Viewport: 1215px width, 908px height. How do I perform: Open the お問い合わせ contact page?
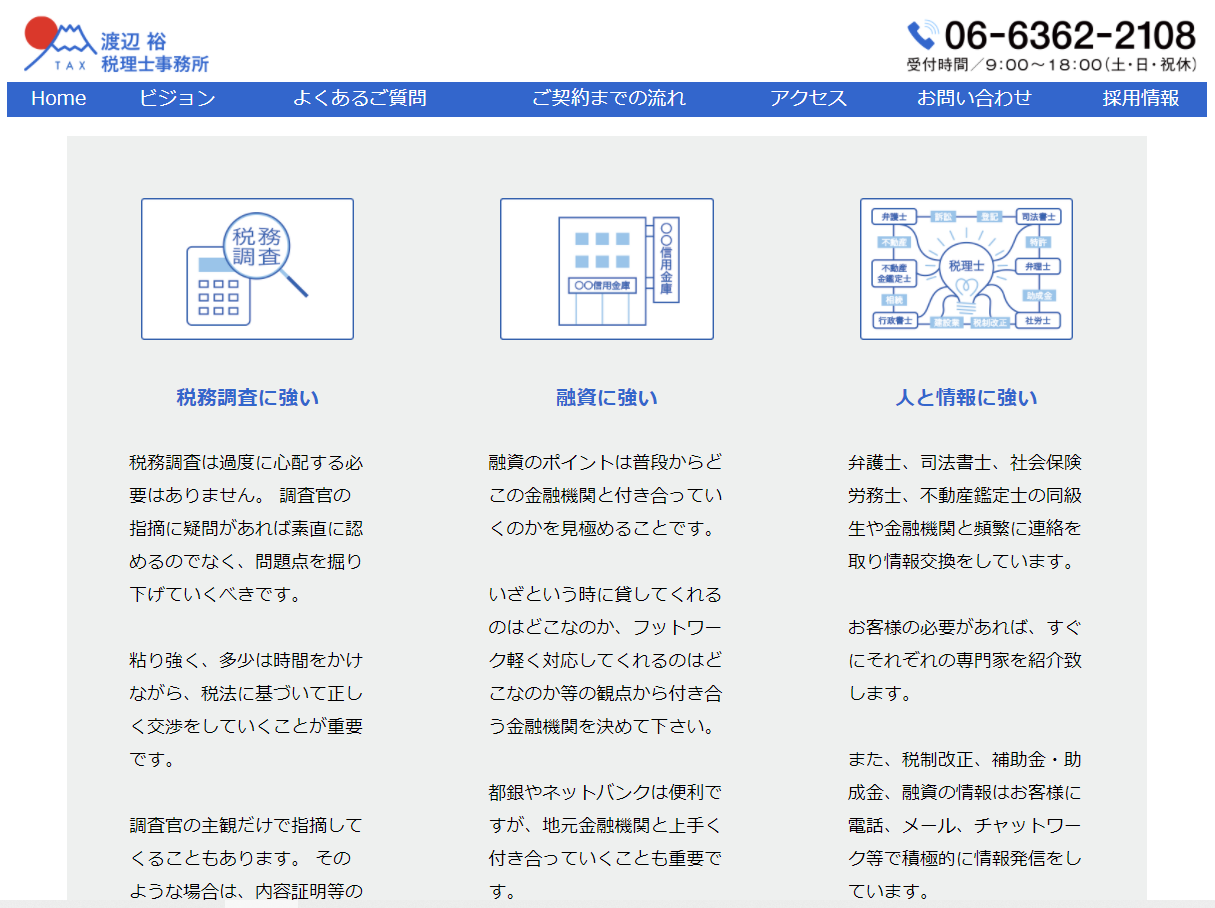tap(974, 98)
